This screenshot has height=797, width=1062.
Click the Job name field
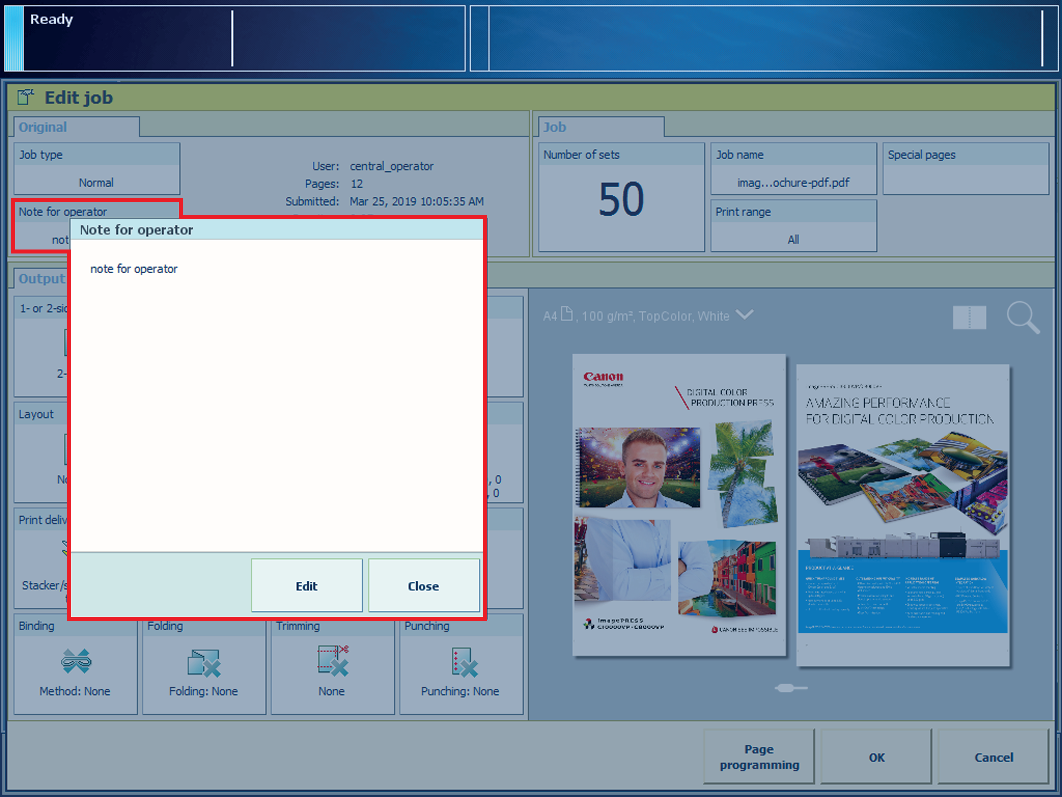pyautogui.click(x=793, y=169)
